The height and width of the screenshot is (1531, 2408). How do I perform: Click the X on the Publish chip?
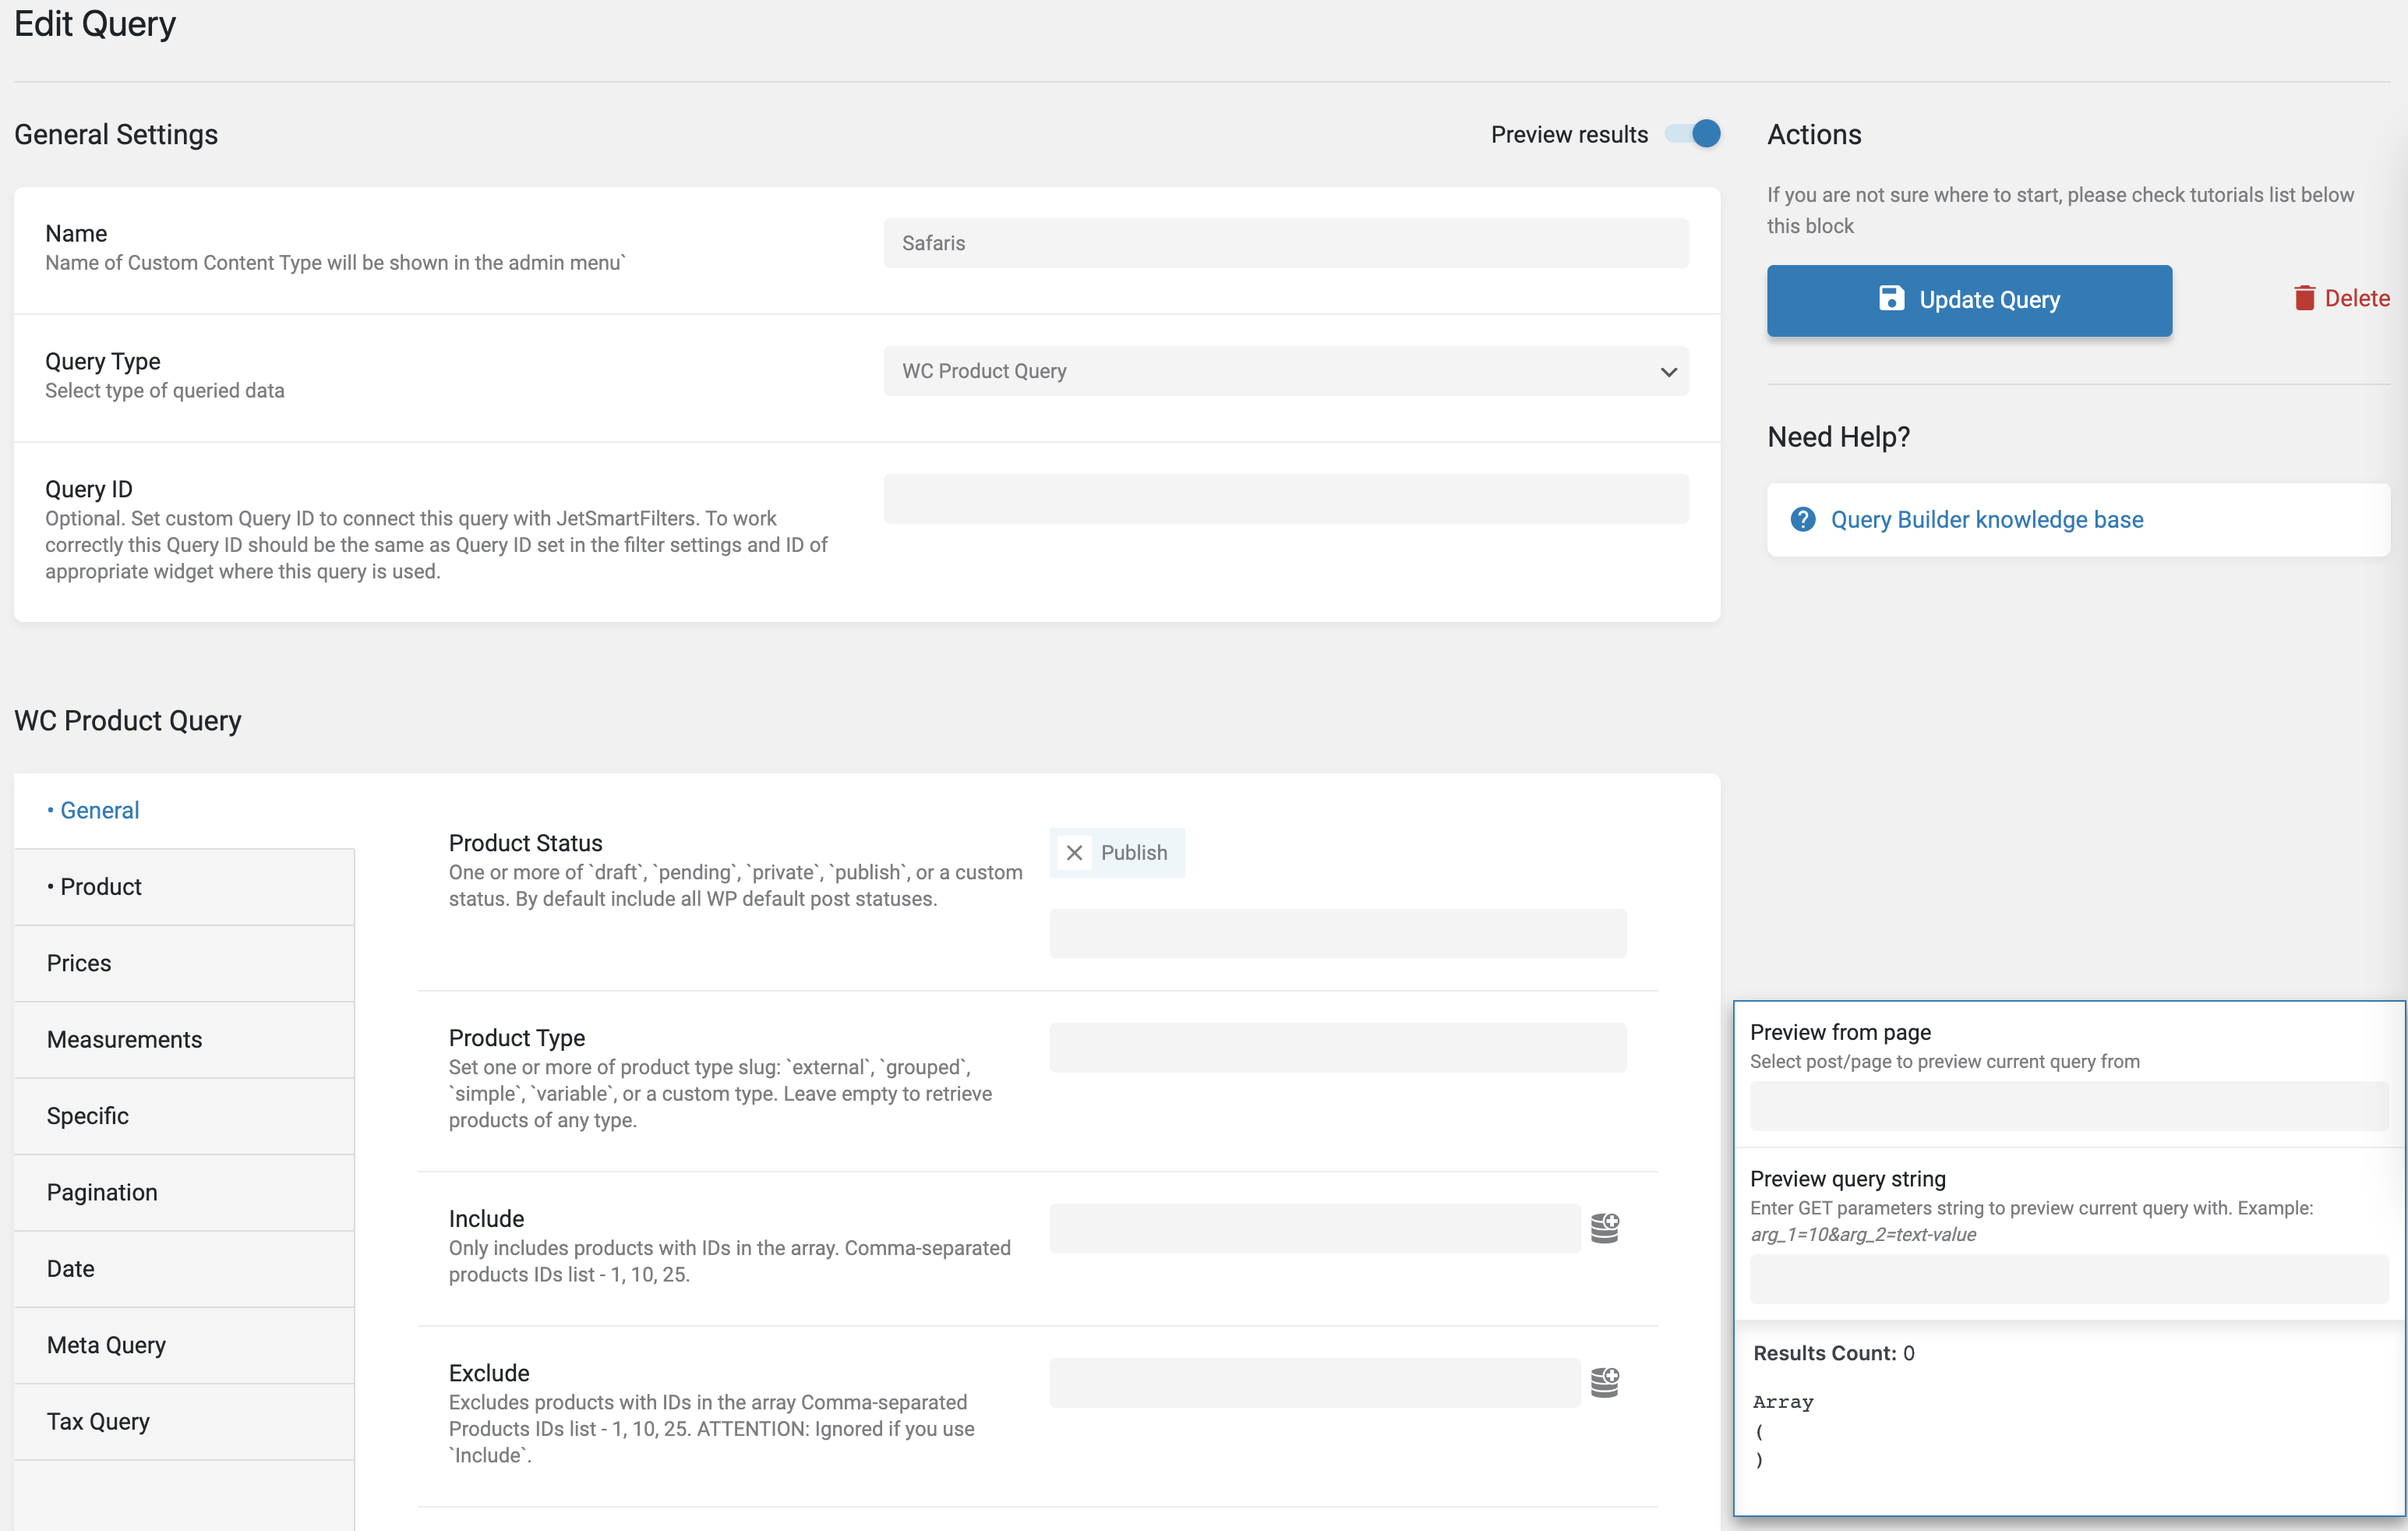click(1075, 852)
